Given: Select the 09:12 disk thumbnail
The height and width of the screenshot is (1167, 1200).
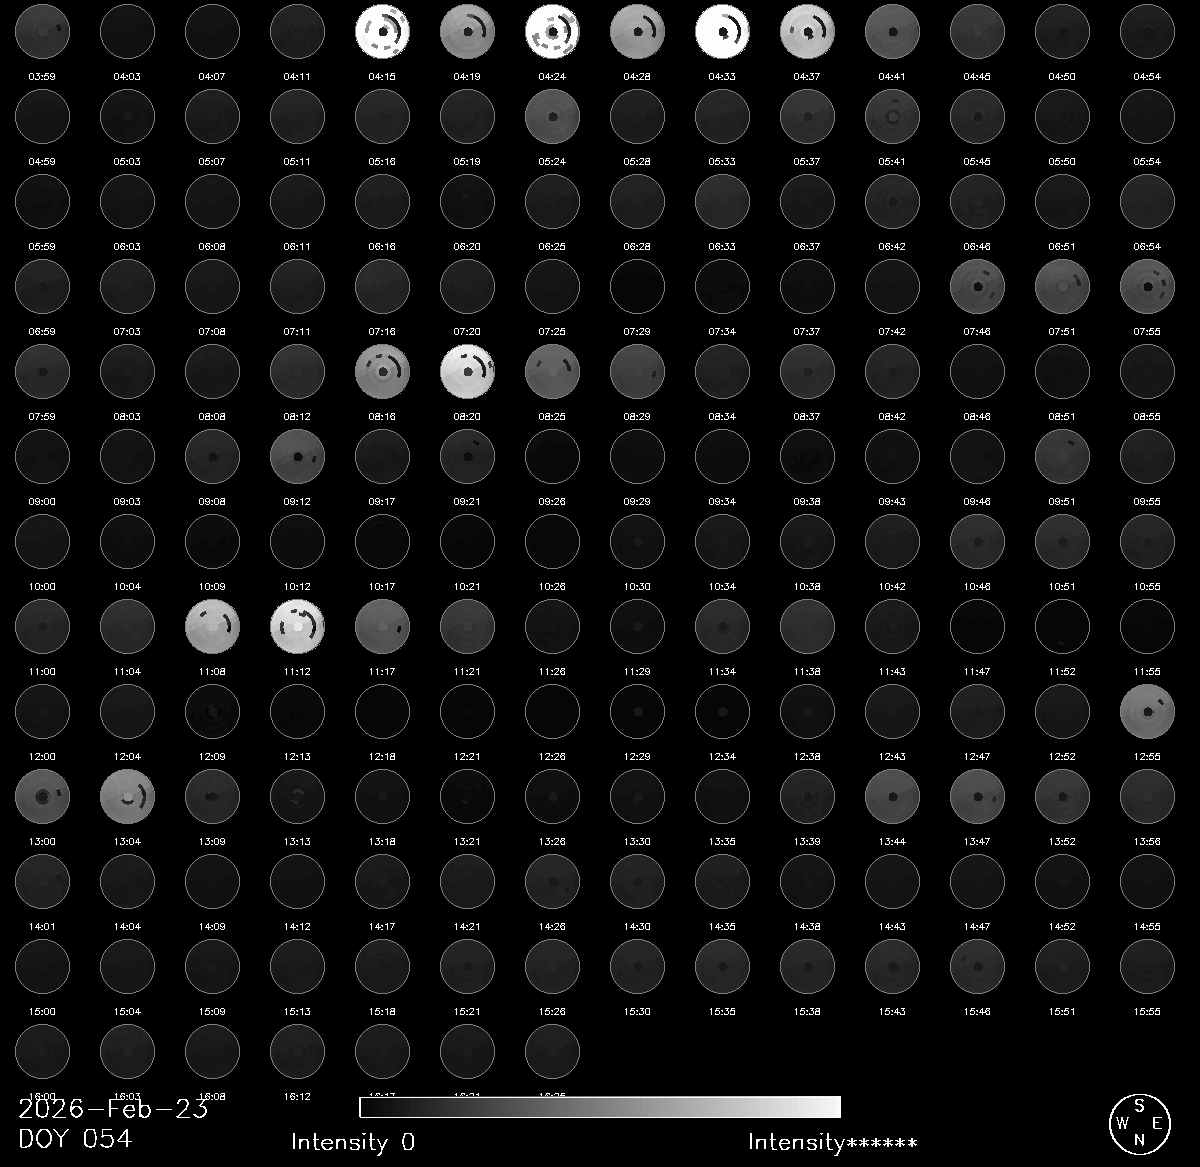Looking at the screenshot, I should click(x=297, y=455).
